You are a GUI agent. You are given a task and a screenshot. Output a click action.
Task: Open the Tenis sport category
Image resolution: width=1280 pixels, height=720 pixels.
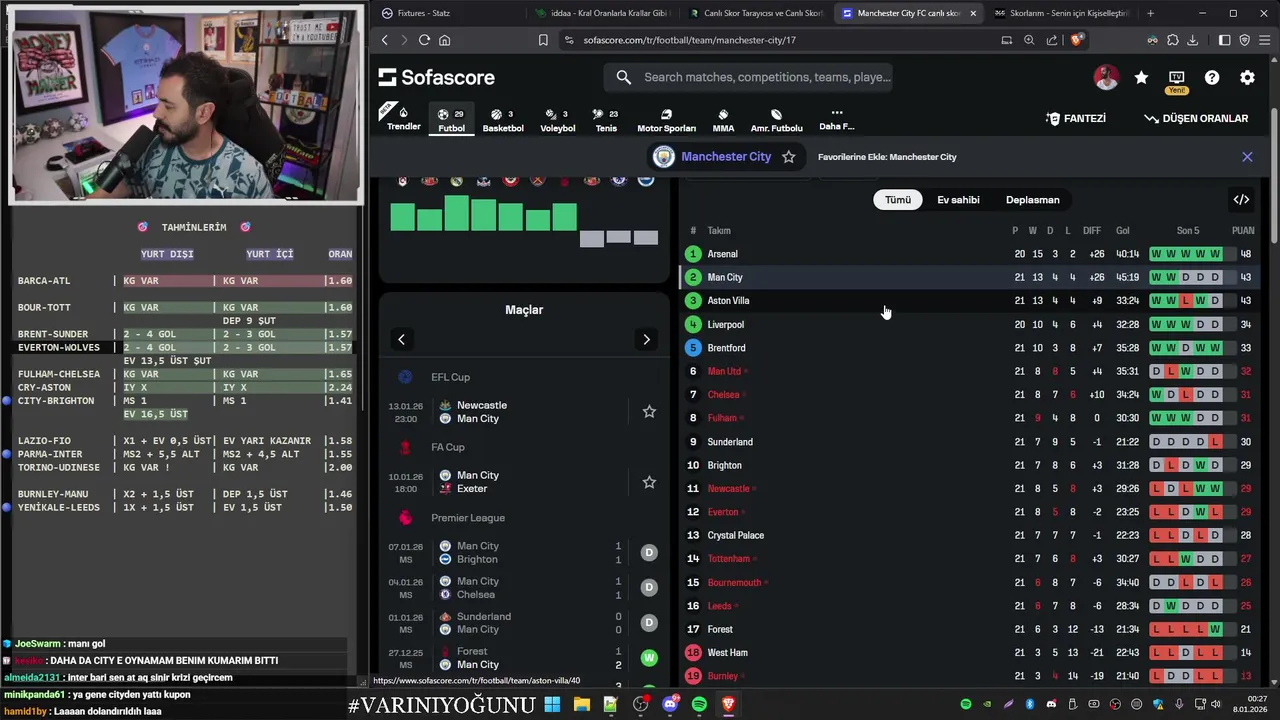point(606,120)
